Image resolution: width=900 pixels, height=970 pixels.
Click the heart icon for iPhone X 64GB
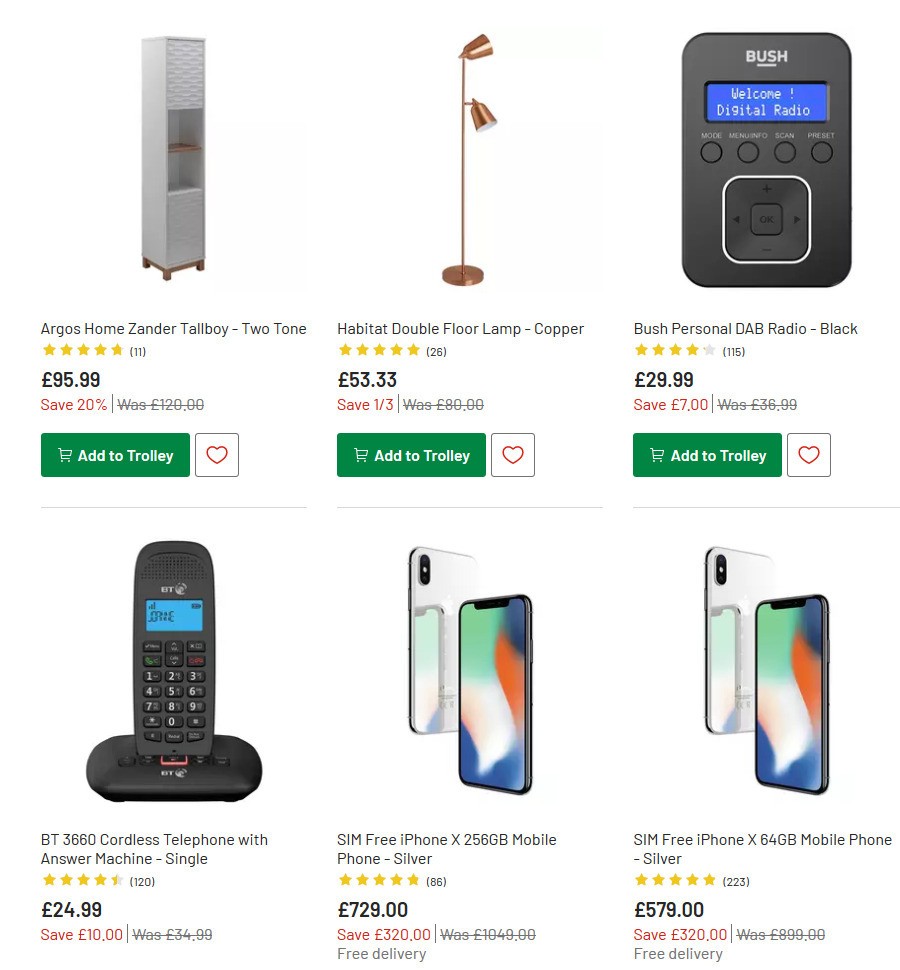[x=809, y=965]
